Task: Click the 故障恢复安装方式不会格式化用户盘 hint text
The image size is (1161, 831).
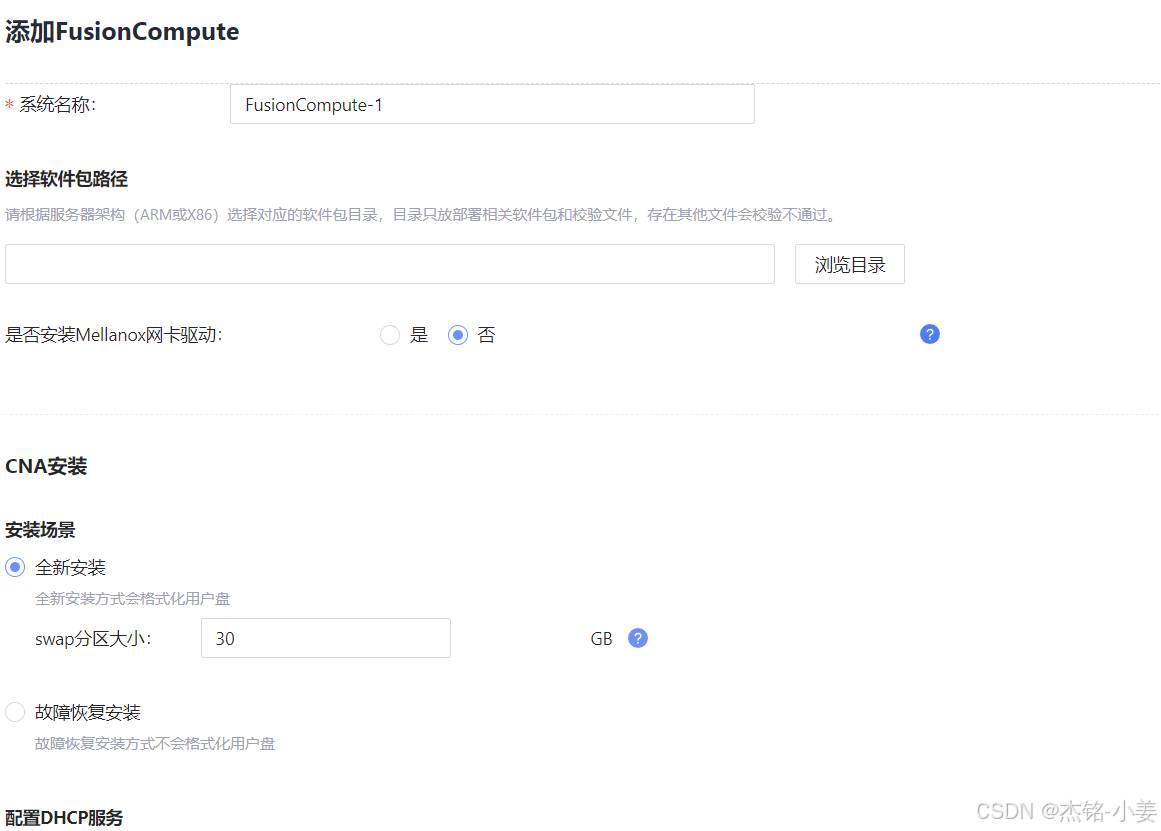Action: 155,744
